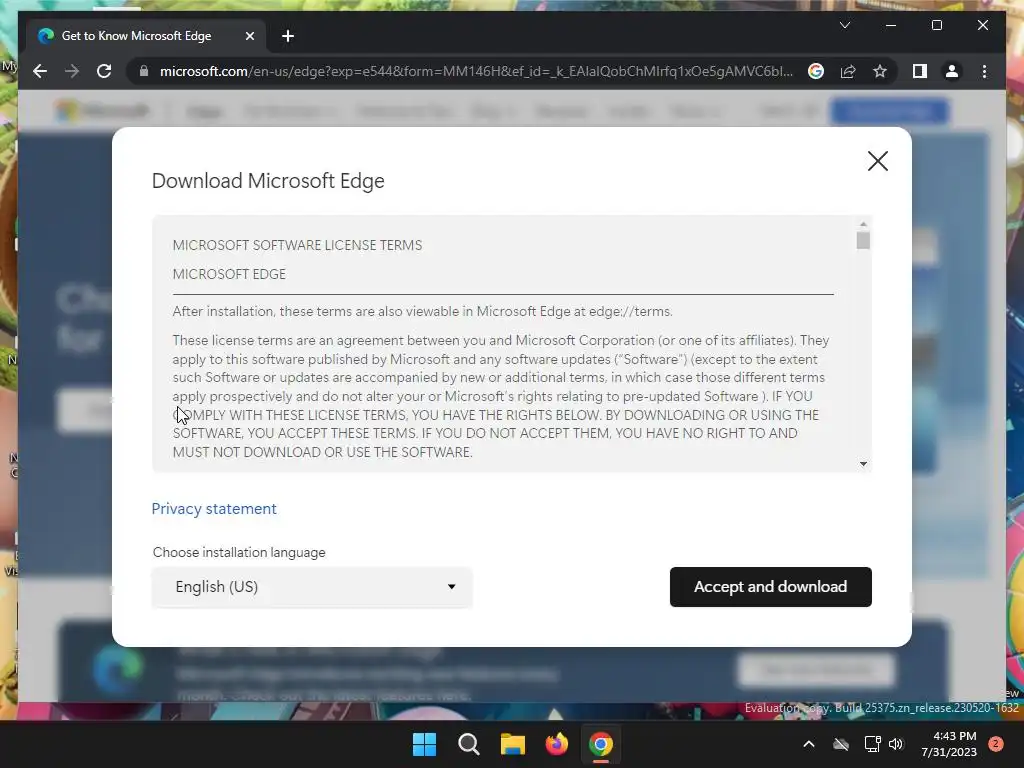Click the cloud sync tray icon
The width and height of the screenshot is (1024, 768).
pyautogui.click(x=841, y=744)
